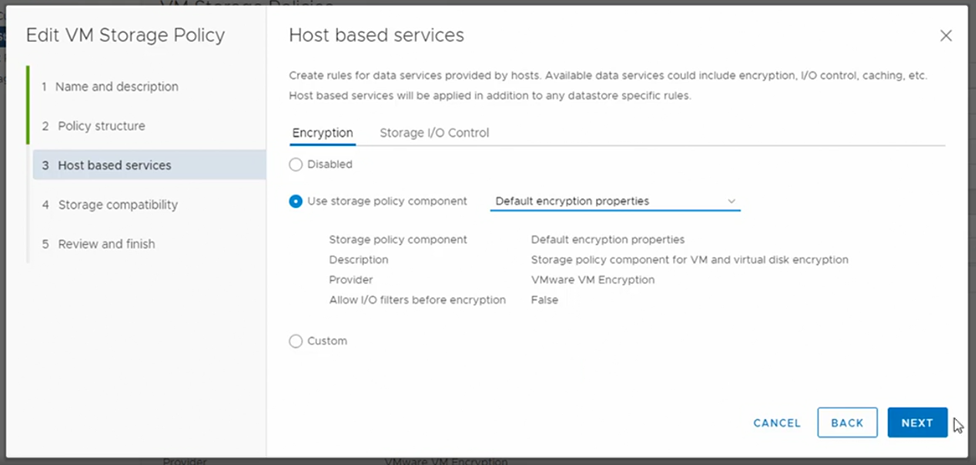Select the Disabled encryption radio button
Image resolution: width=976 pixels, height=465 pixels.
(296, 165)
